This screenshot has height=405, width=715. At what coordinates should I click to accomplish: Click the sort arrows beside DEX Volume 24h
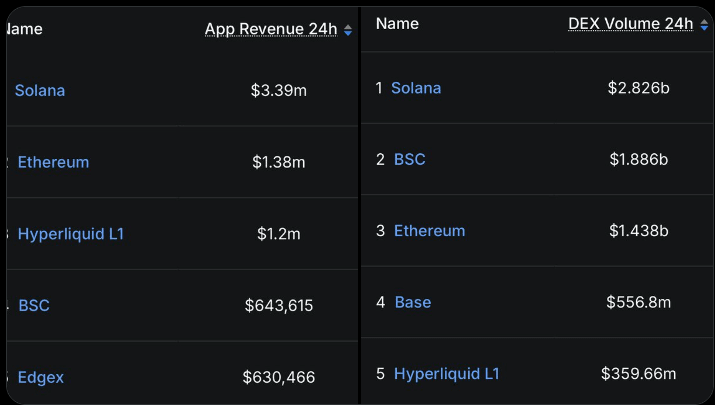704,26
